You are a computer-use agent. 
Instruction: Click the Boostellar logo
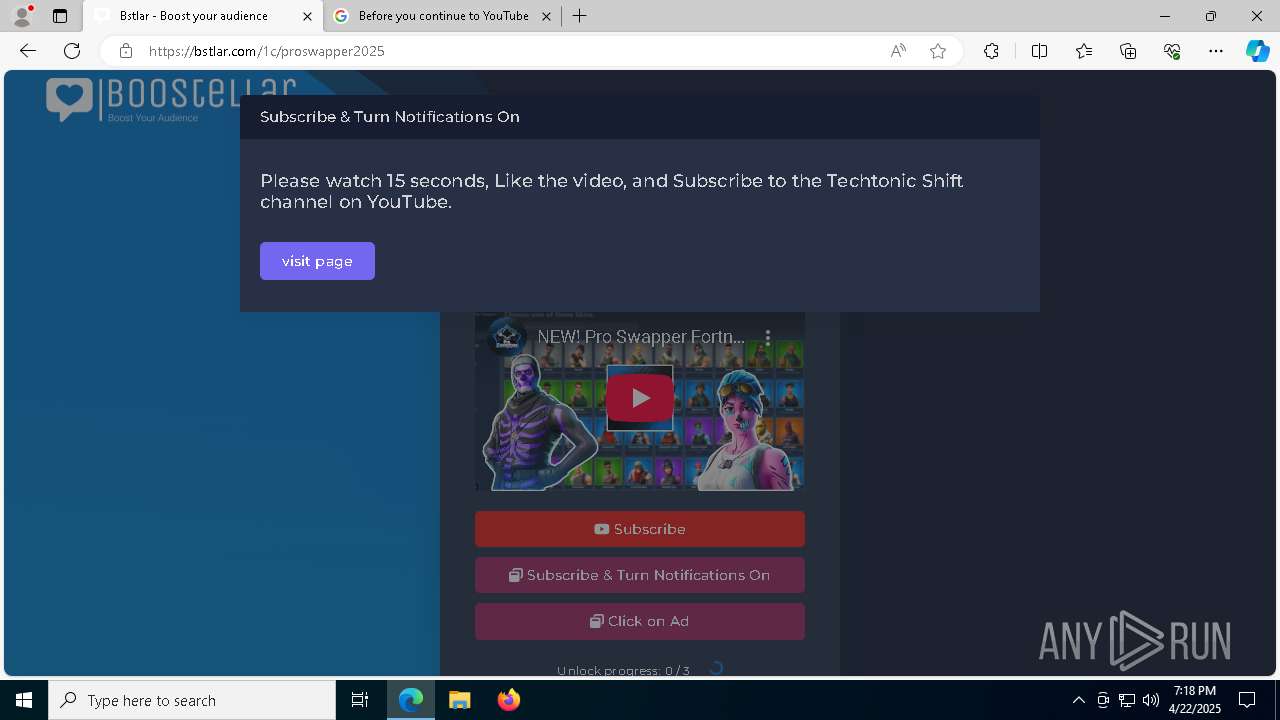coord(171,99)
